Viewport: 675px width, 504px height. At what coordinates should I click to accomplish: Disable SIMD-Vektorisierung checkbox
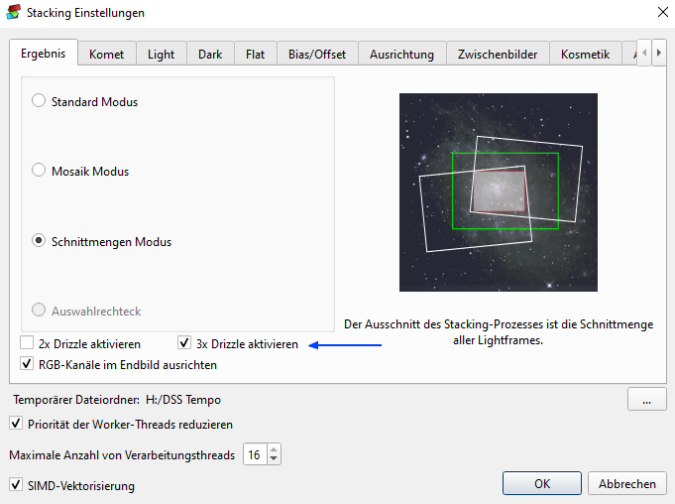(15, 486)
